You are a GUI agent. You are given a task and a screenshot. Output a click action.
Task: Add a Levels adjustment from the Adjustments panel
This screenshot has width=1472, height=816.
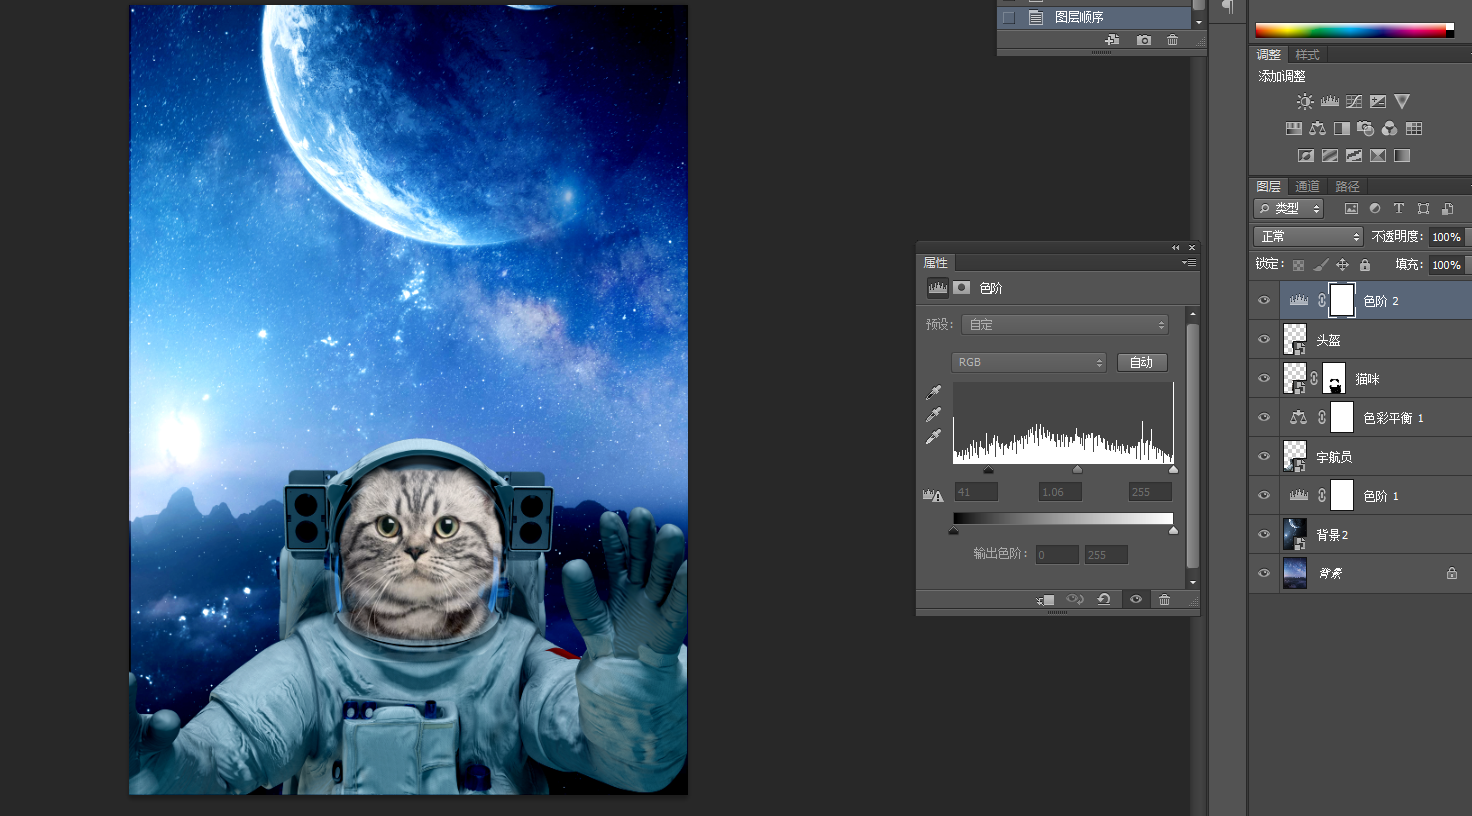point(1330,102)
